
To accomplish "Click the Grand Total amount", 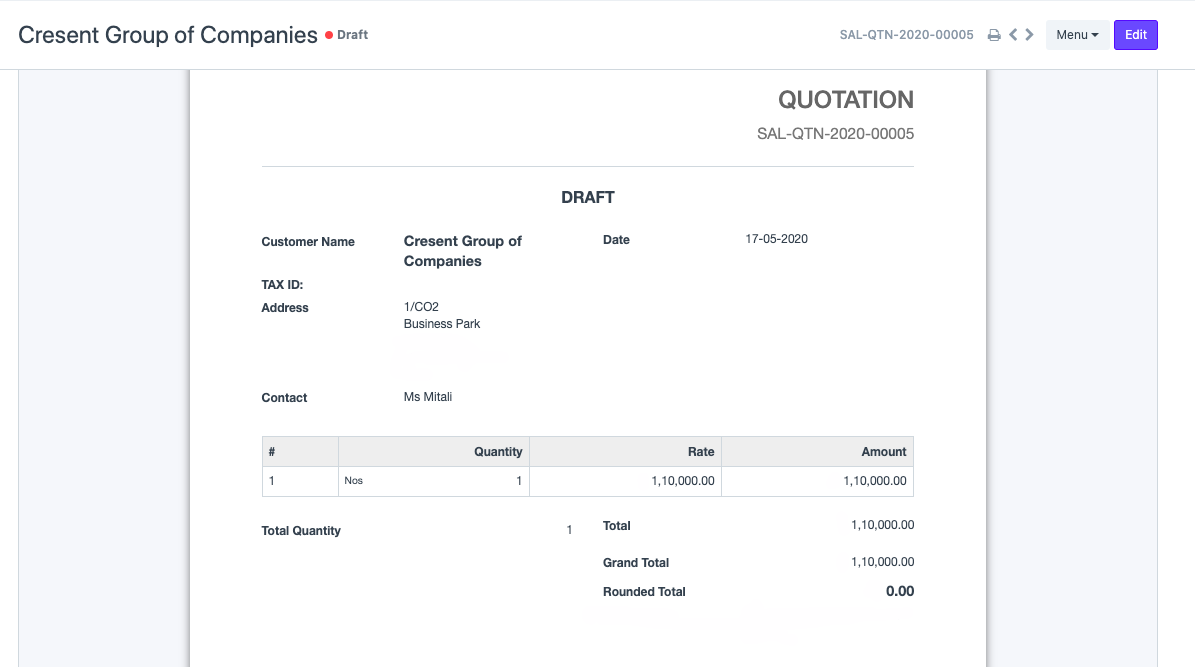I will 882,562.
